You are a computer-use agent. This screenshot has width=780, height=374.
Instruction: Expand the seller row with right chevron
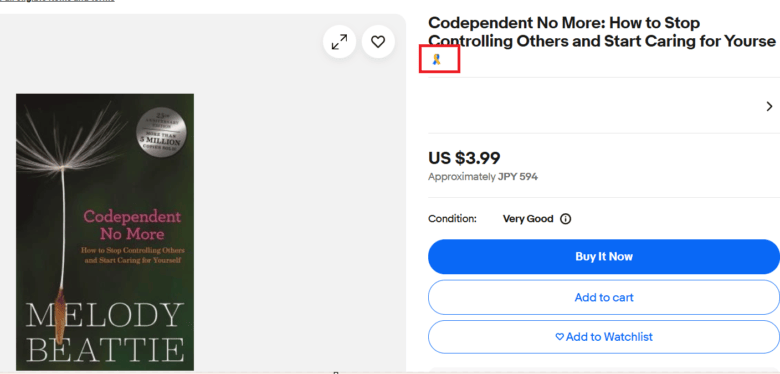tap(770, 106)
